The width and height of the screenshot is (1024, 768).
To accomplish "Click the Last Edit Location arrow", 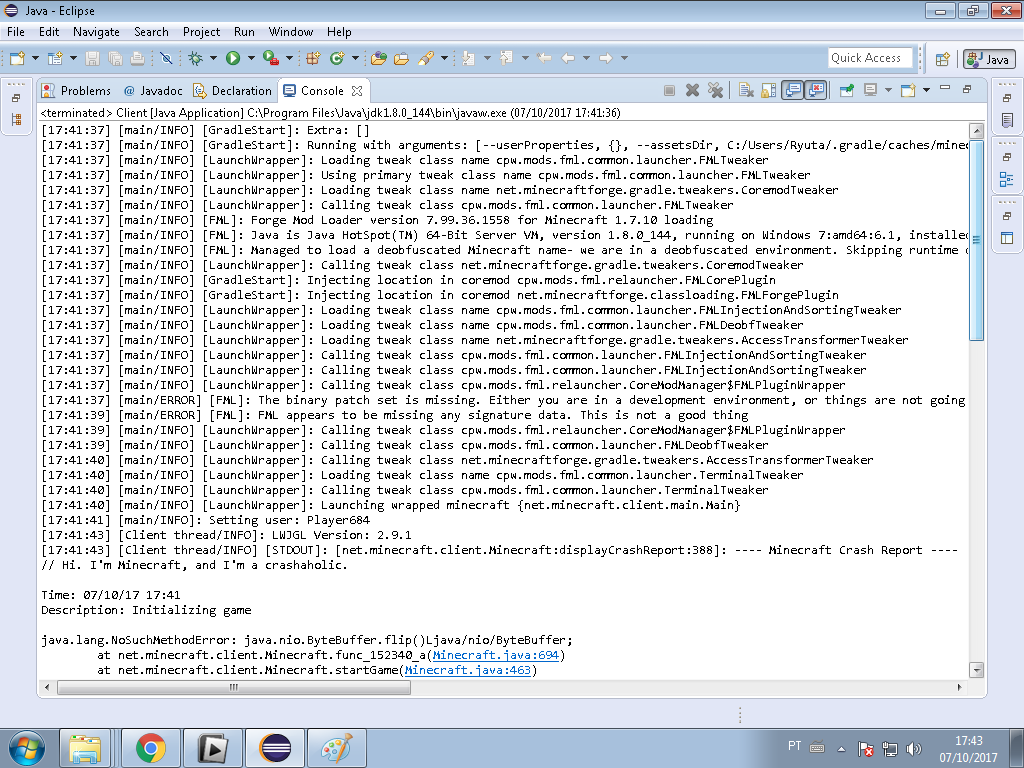I will 544,58.
